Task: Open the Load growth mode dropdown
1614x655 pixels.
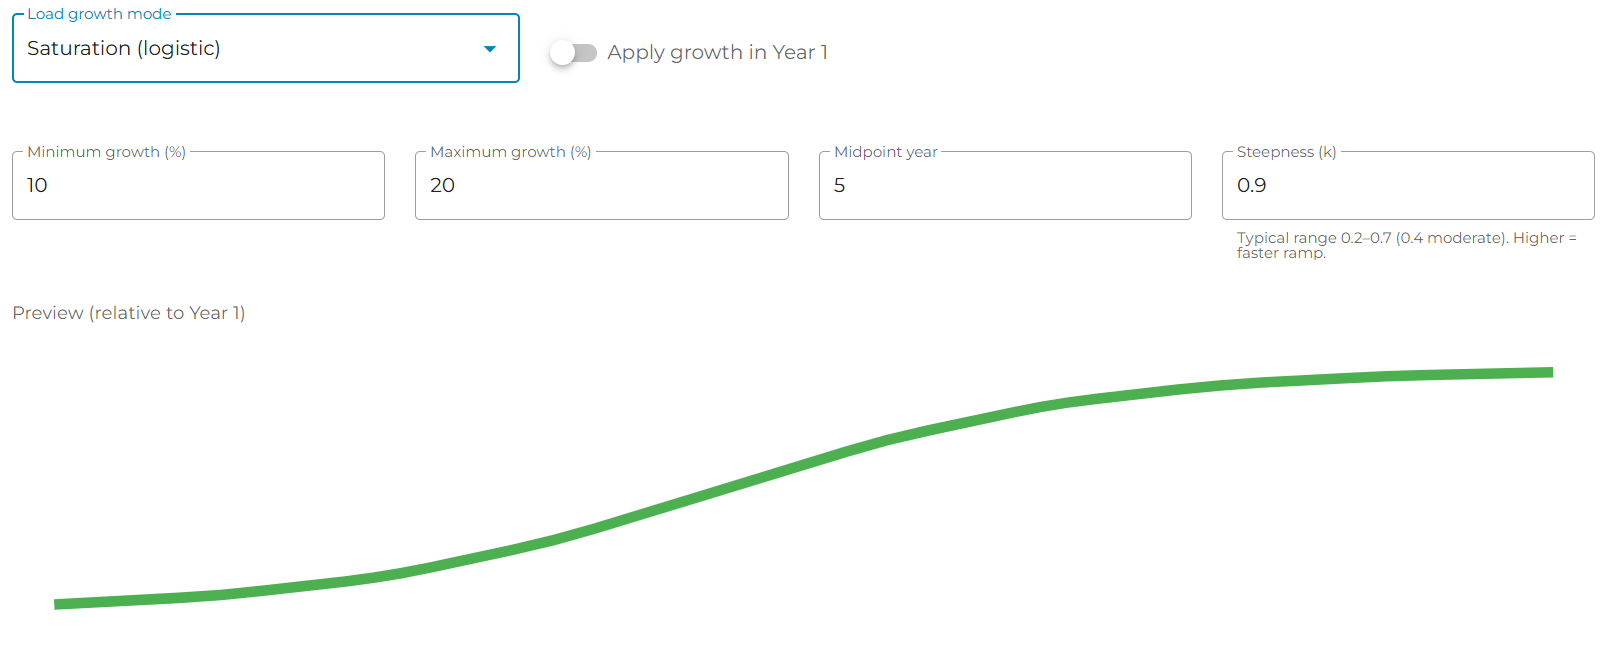Action: [x=265, y=49]
